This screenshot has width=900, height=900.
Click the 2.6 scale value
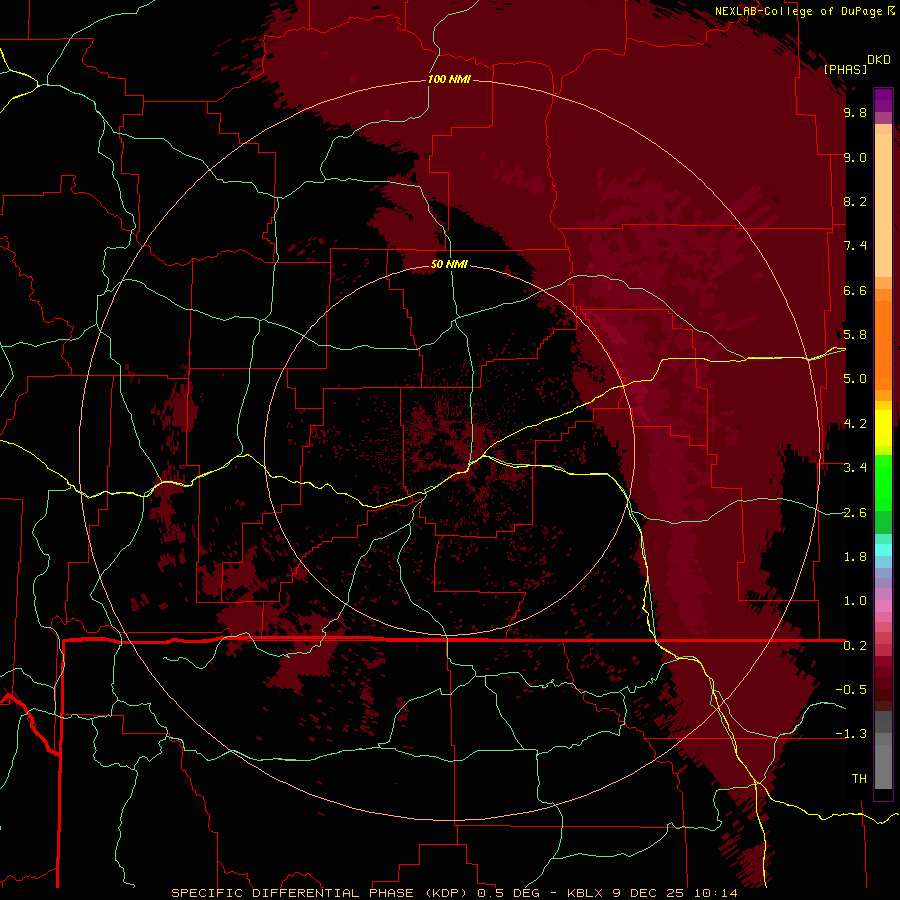click(855, 512)
